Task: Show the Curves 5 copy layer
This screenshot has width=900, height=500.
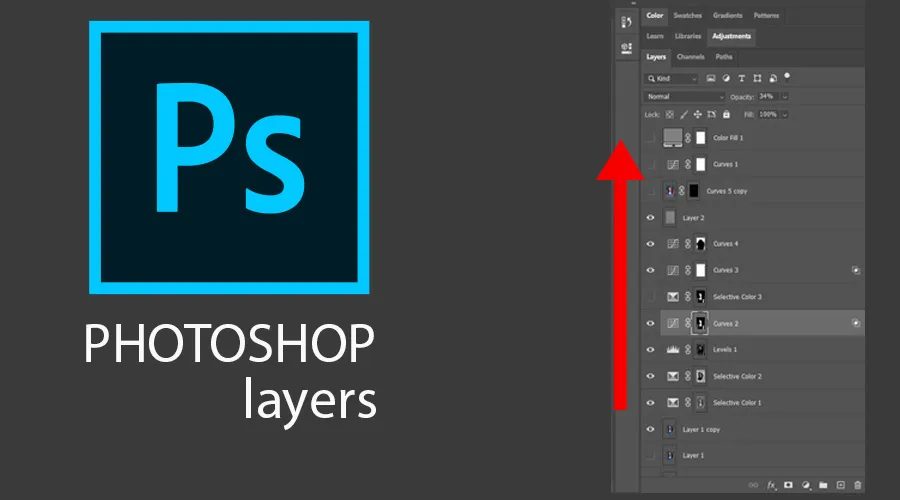Action: pos(650,191)
